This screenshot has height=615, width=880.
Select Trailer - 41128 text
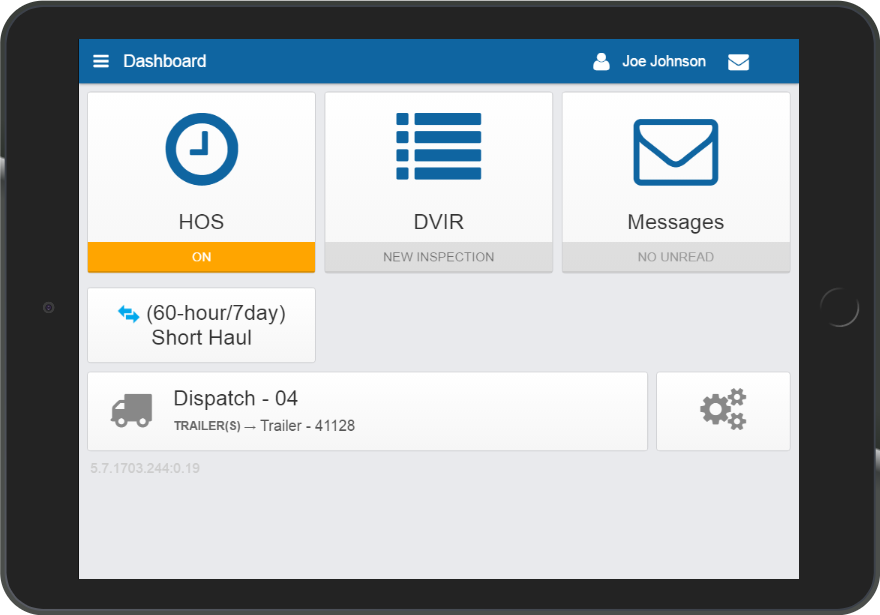pos(308,426)
